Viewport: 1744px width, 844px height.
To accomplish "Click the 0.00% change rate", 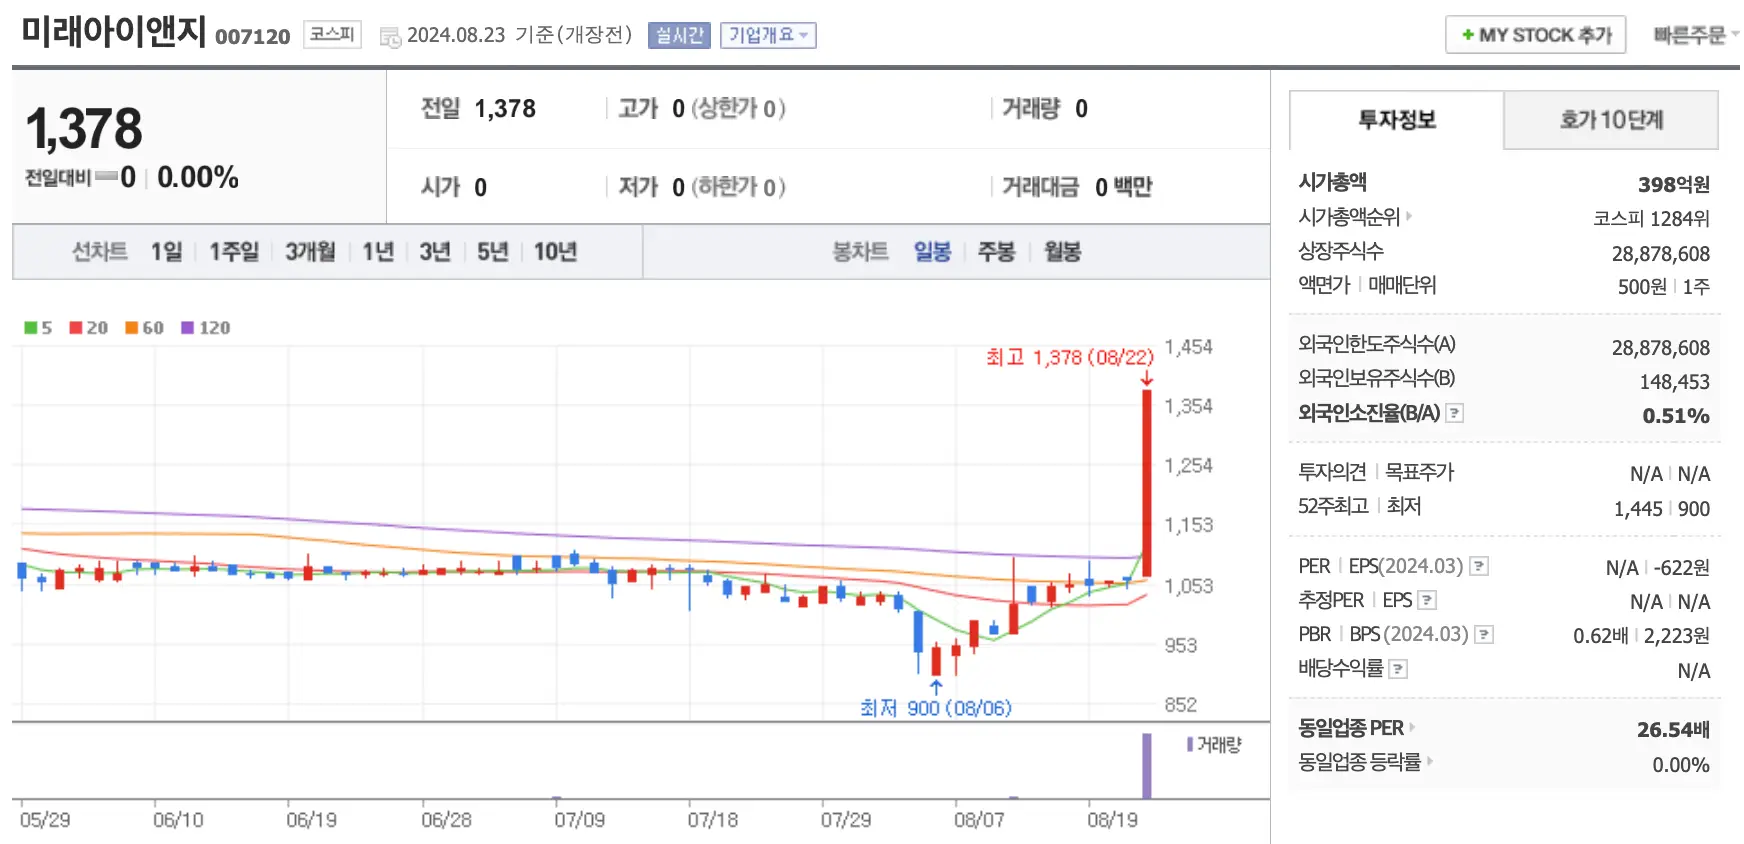I will point(198,177).
